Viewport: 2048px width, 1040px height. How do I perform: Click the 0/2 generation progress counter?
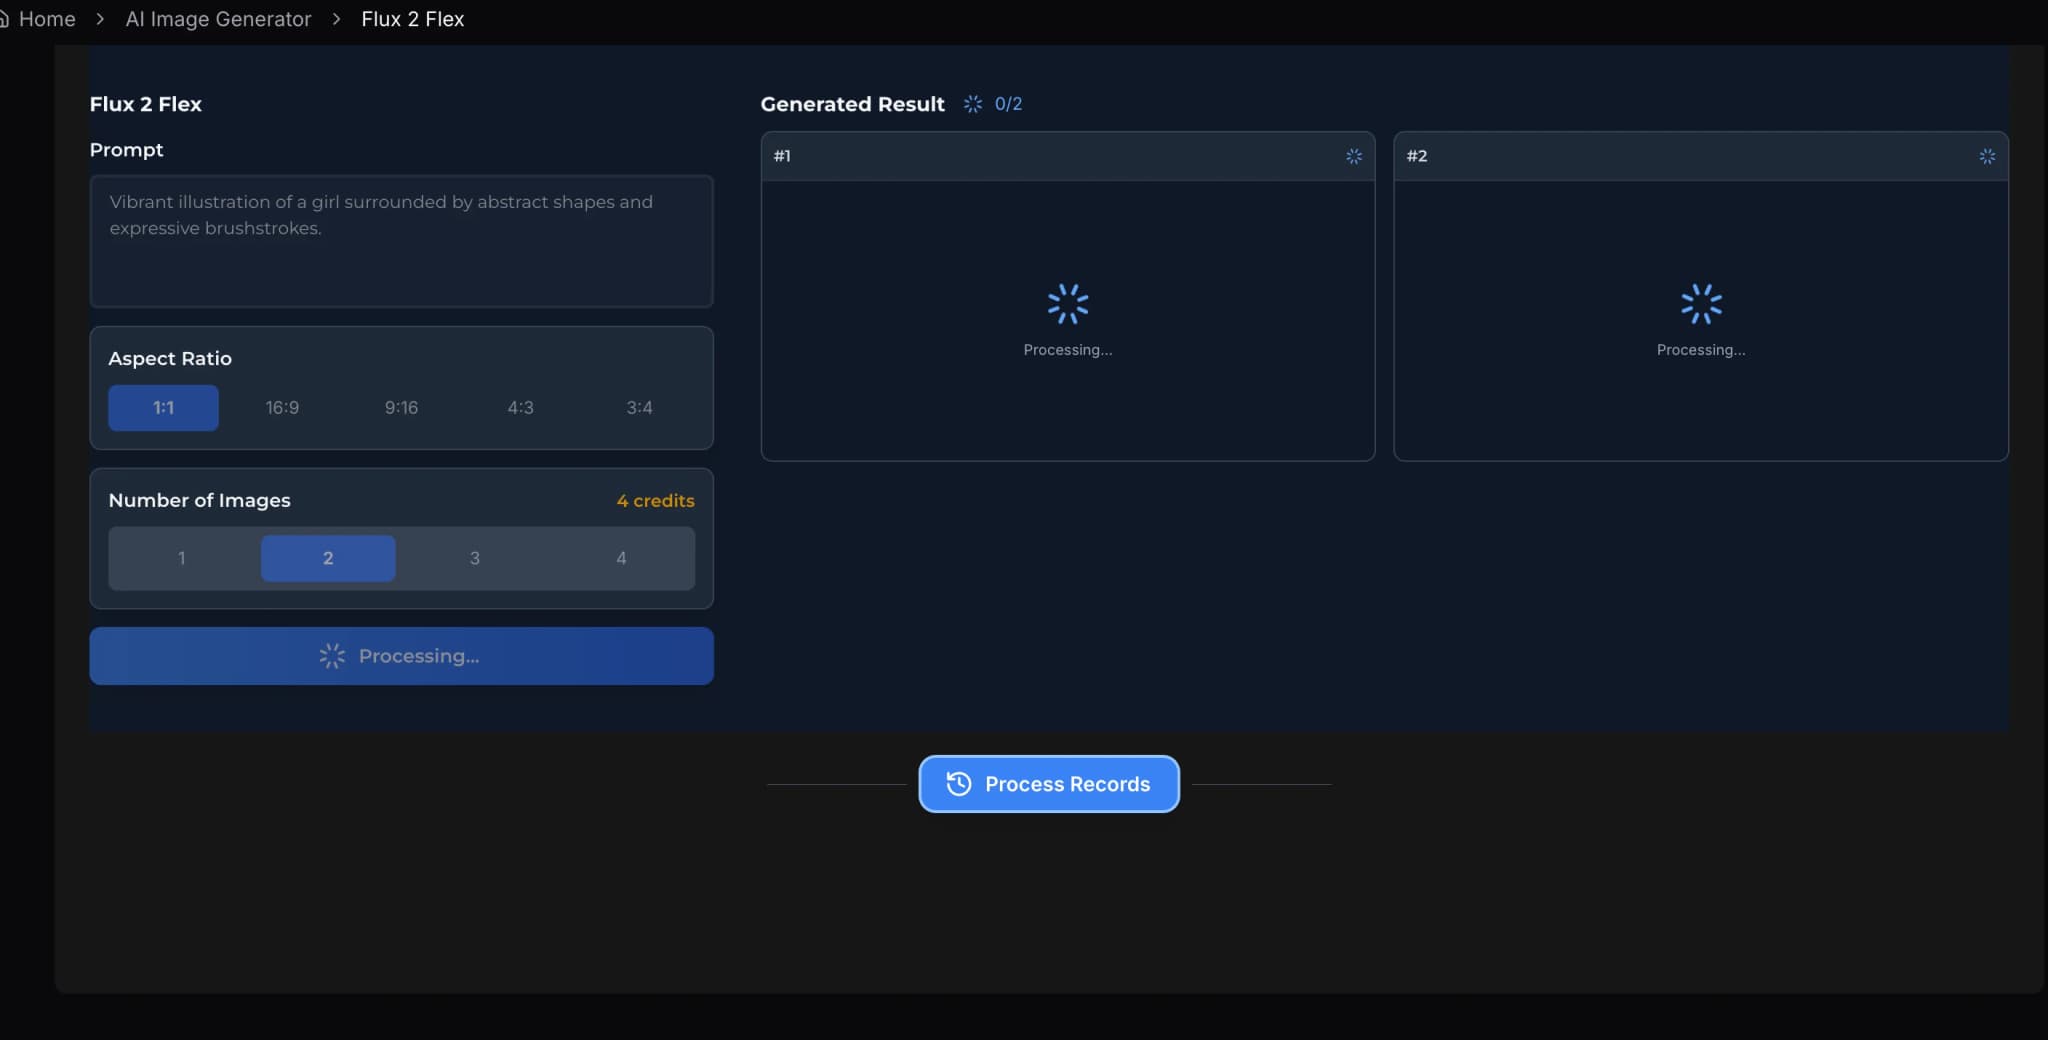point(1008,104)
